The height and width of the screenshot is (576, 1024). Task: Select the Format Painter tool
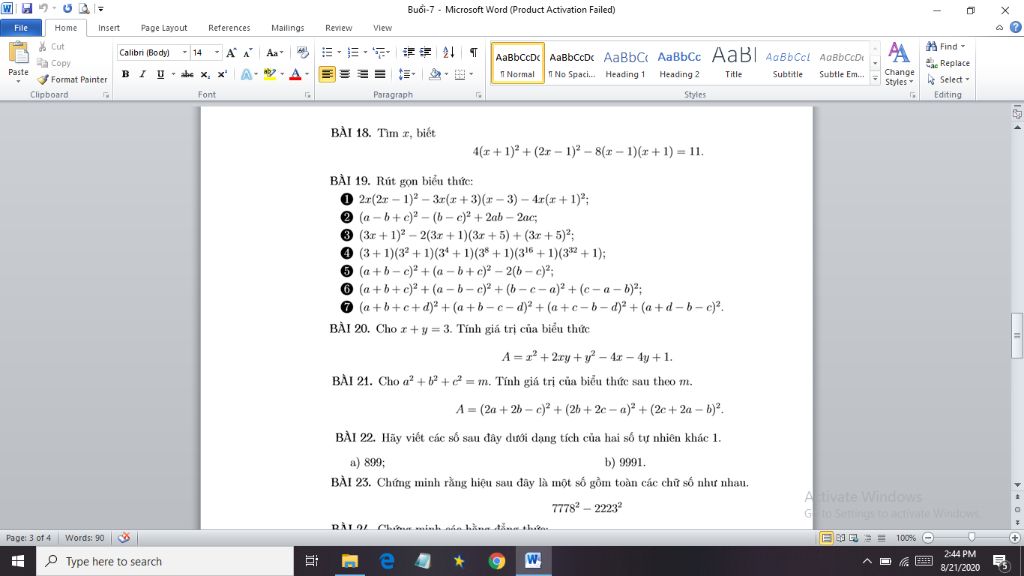[72, 79]
